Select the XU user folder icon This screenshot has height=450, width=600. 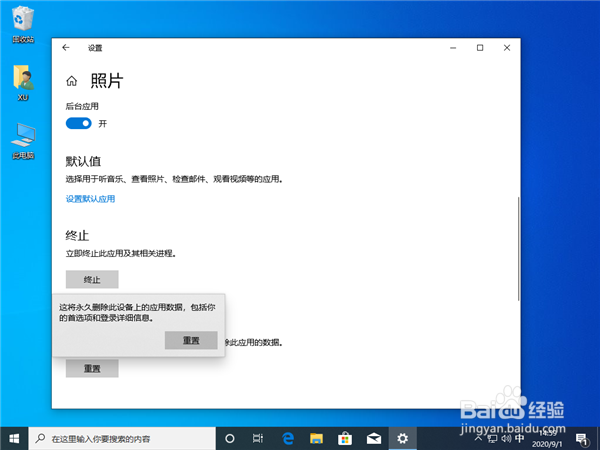(x=23, y=83)
